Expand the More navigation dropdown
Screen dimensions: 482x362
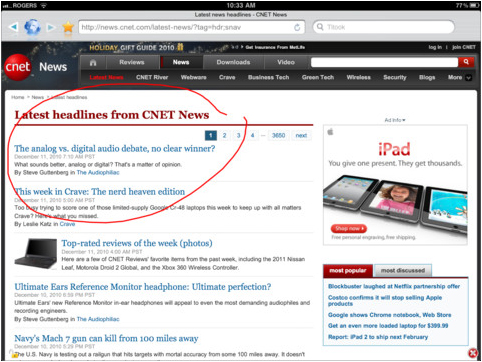point(459,77)
